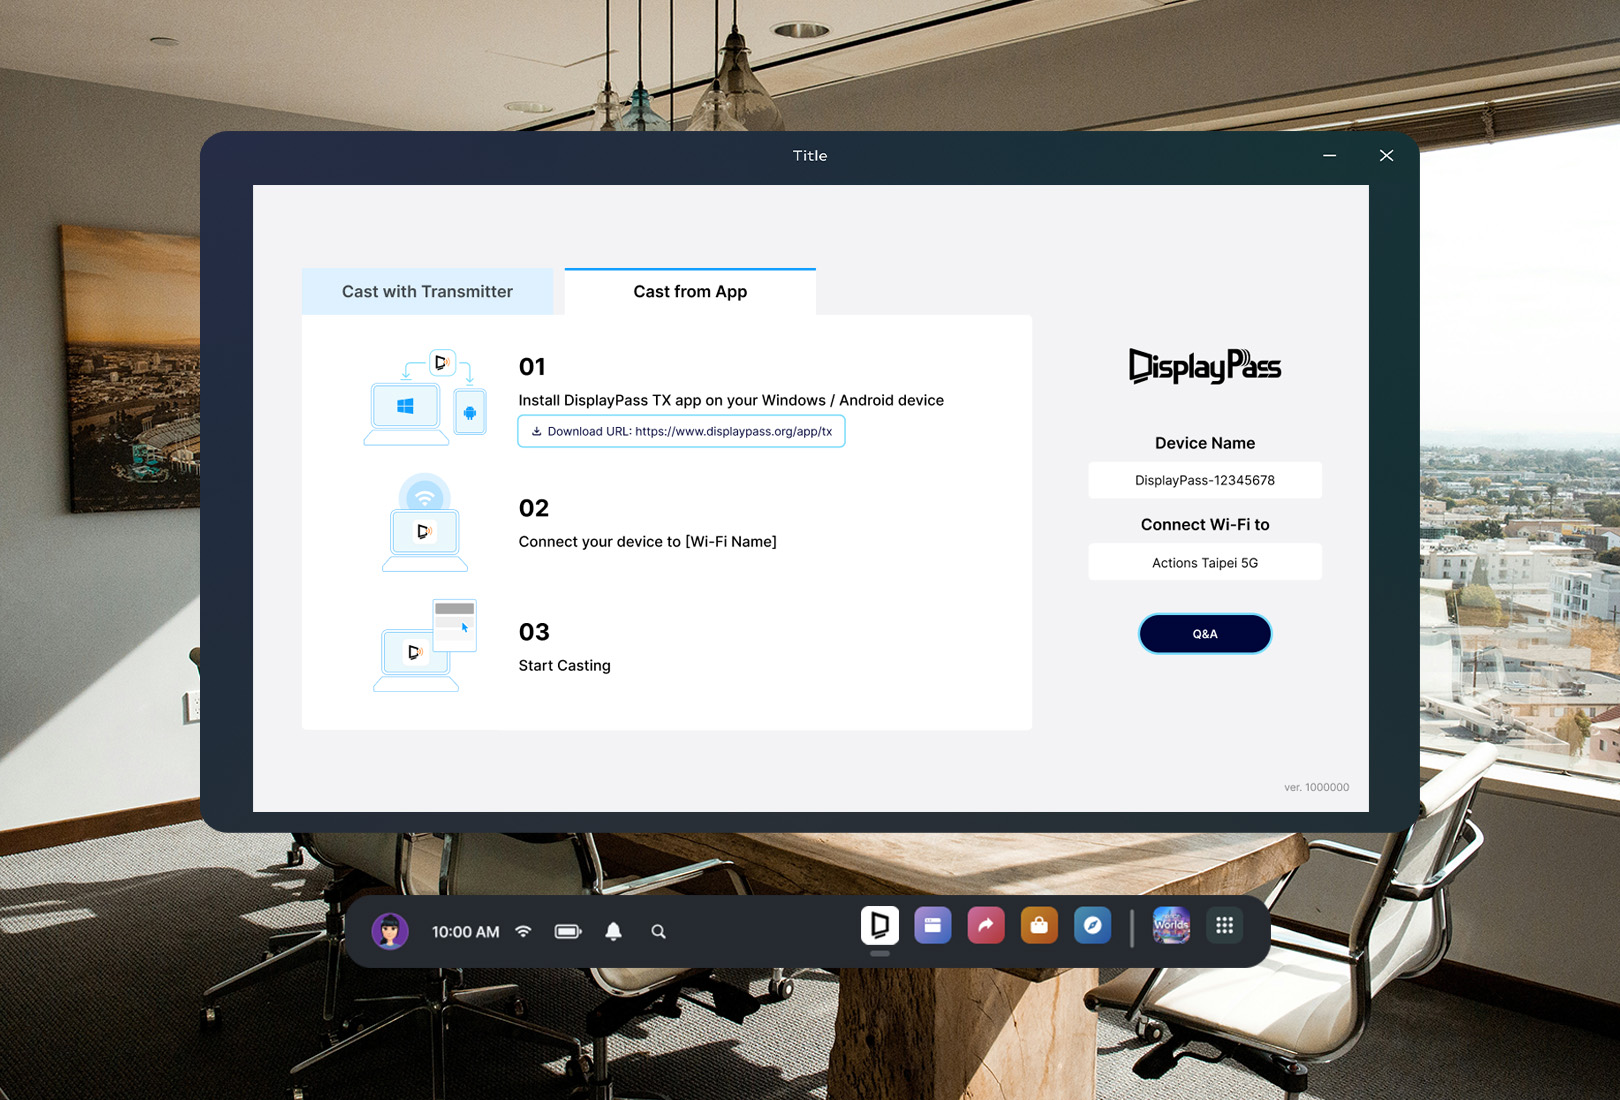
Task: Open the Wi-Fi status icon
Action: [x=523, y=931]
